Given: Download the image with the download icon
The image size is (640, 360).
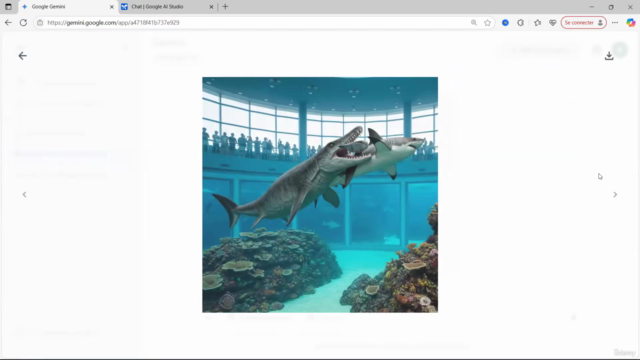Looking at the screenshot, I should pos(609,56).
